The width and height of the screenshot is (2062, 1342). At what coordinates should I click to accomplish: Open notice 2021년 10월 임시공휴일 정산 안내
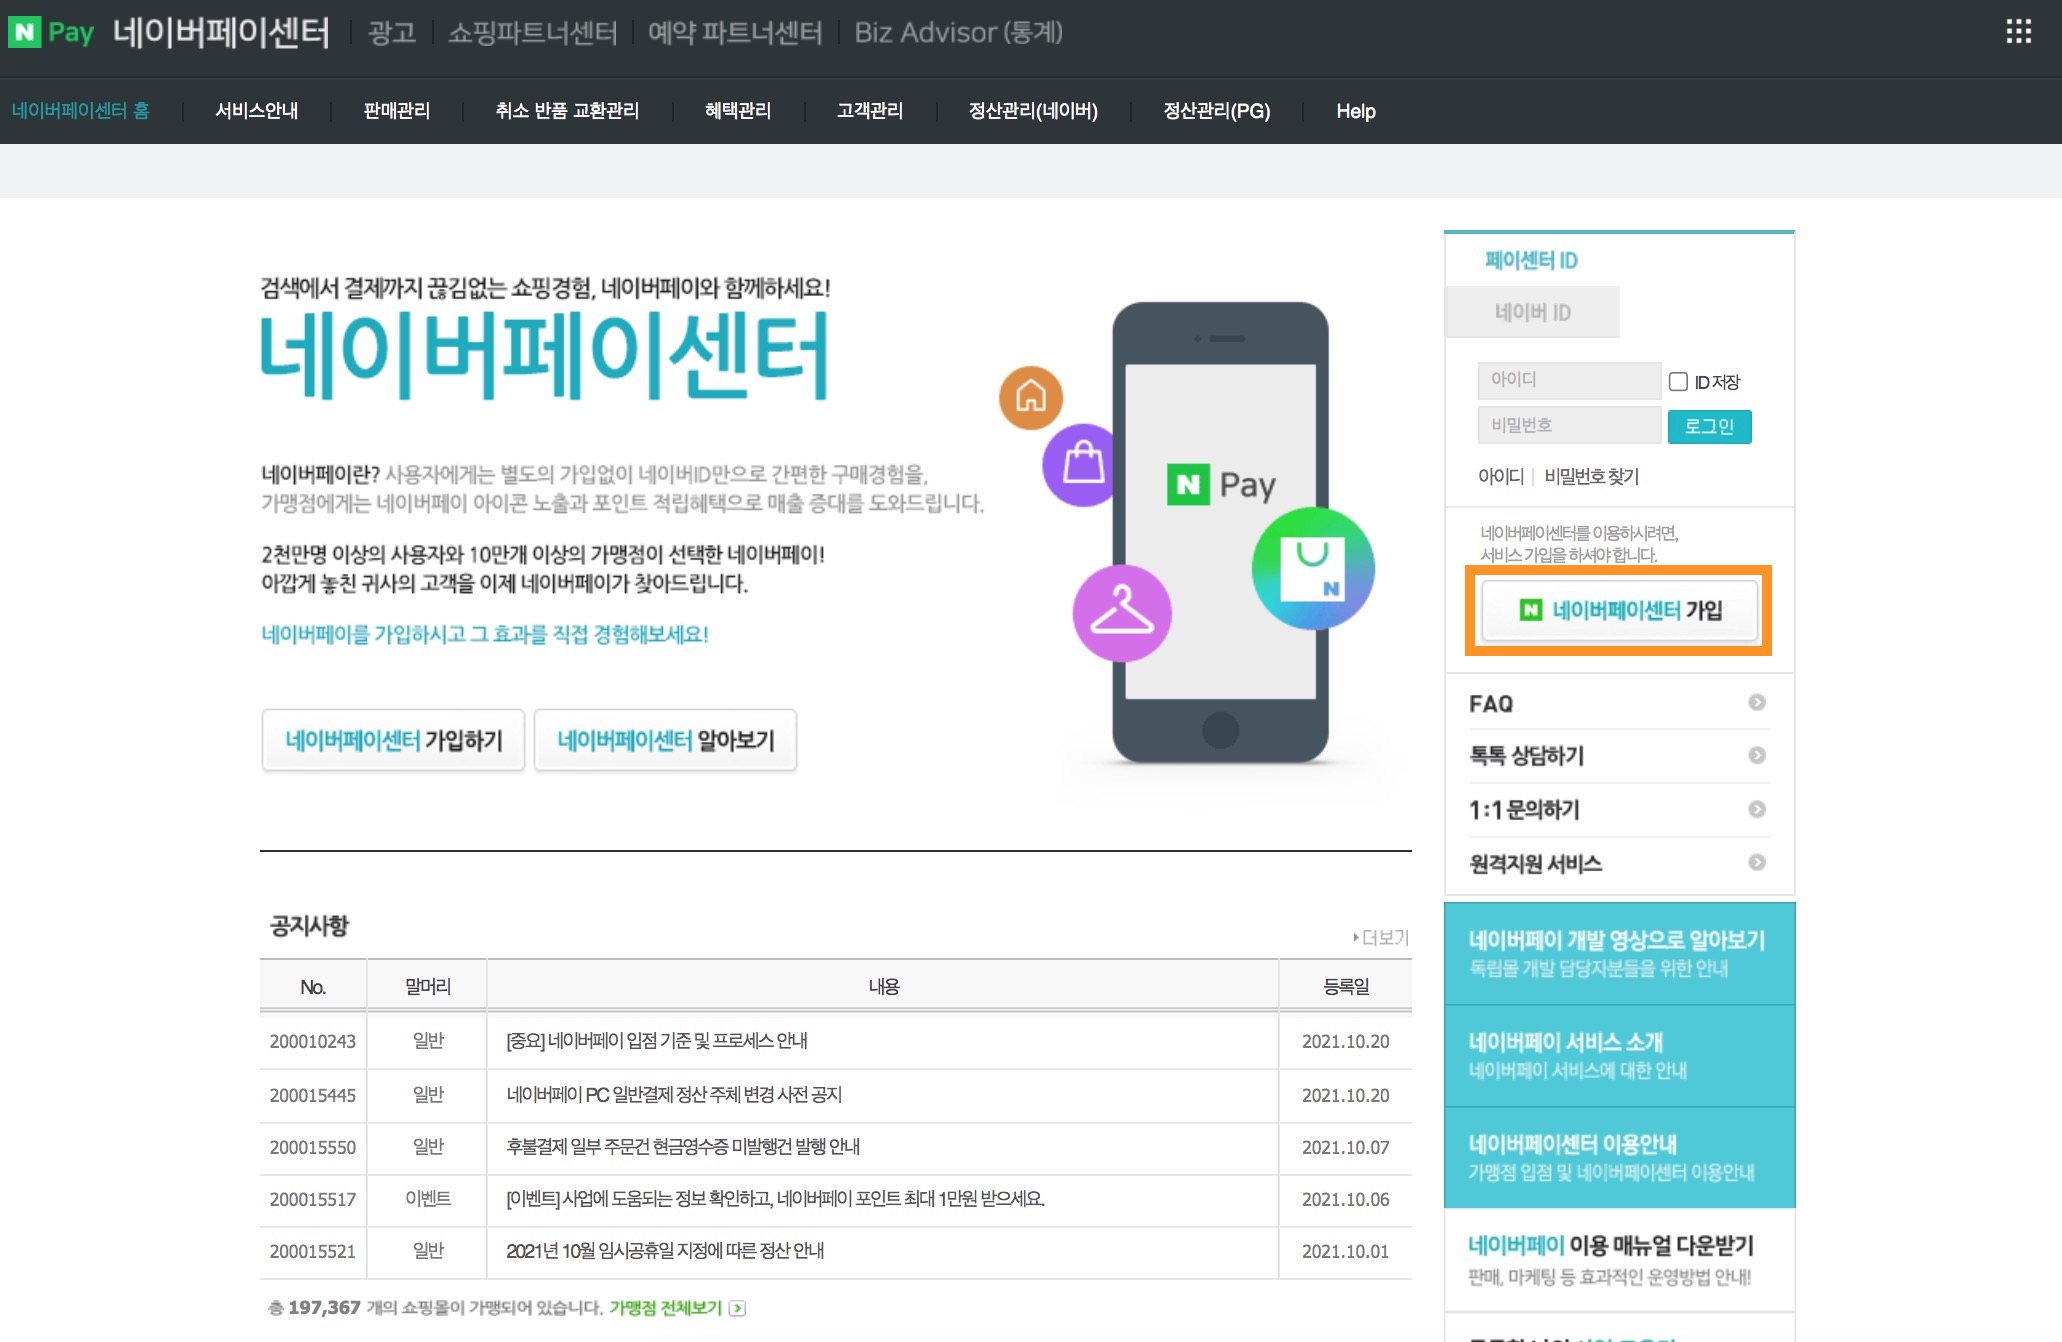coord(665,1250)
